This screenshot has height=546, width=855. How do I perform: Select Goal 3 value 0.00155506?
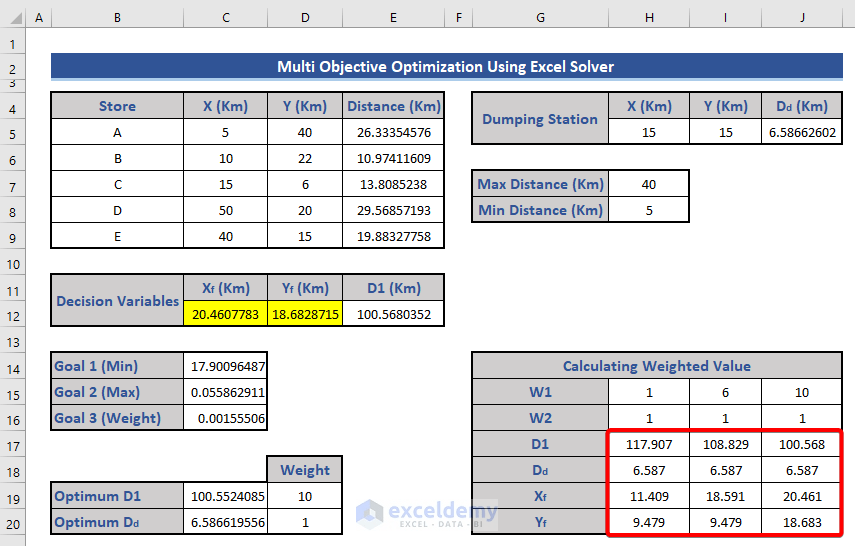coord(226,418)
